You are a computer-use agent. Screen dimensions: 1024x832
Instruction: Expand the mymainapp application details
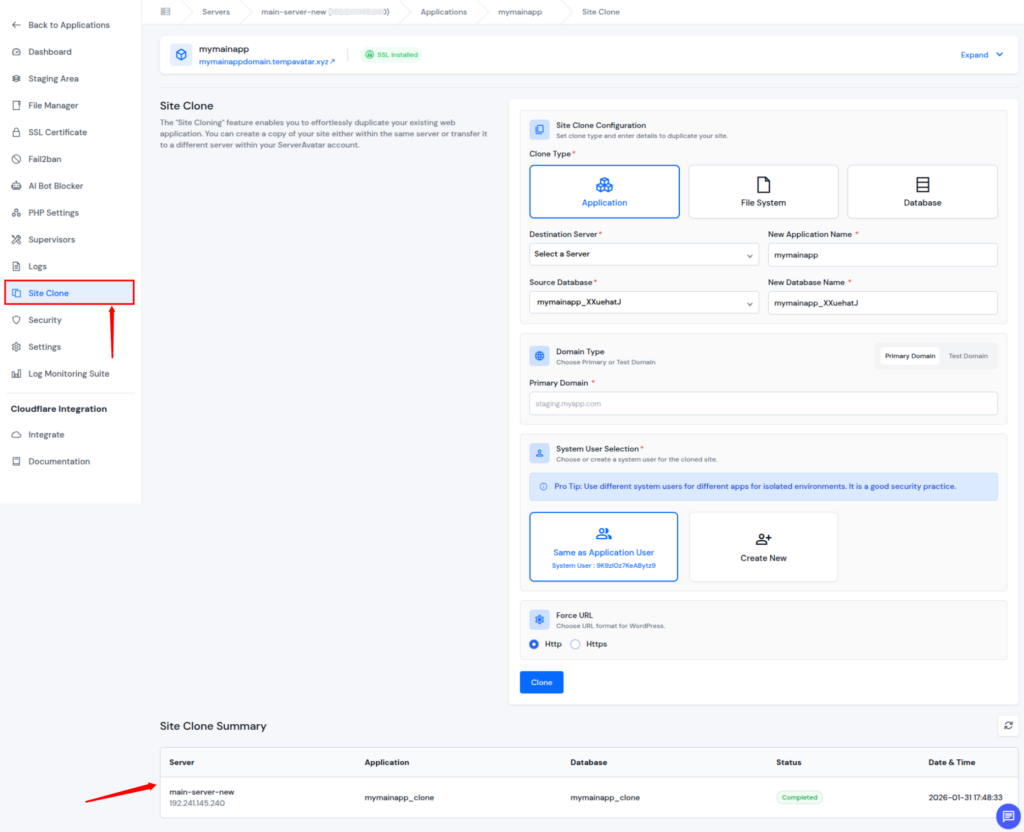click(x=981, y=55)
